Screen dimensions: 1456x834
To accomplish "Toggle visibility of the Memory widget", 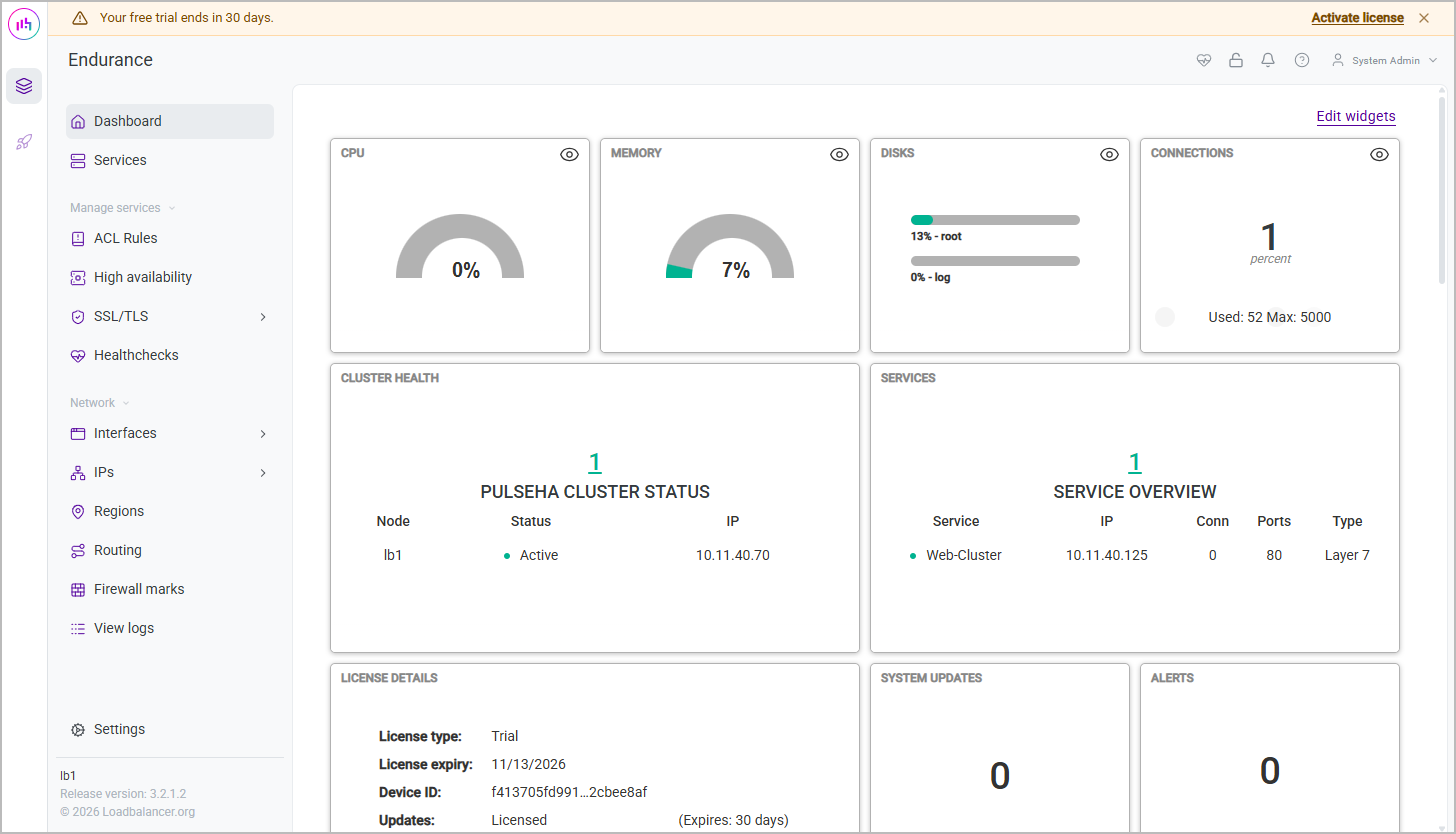I will coord(839,154).
